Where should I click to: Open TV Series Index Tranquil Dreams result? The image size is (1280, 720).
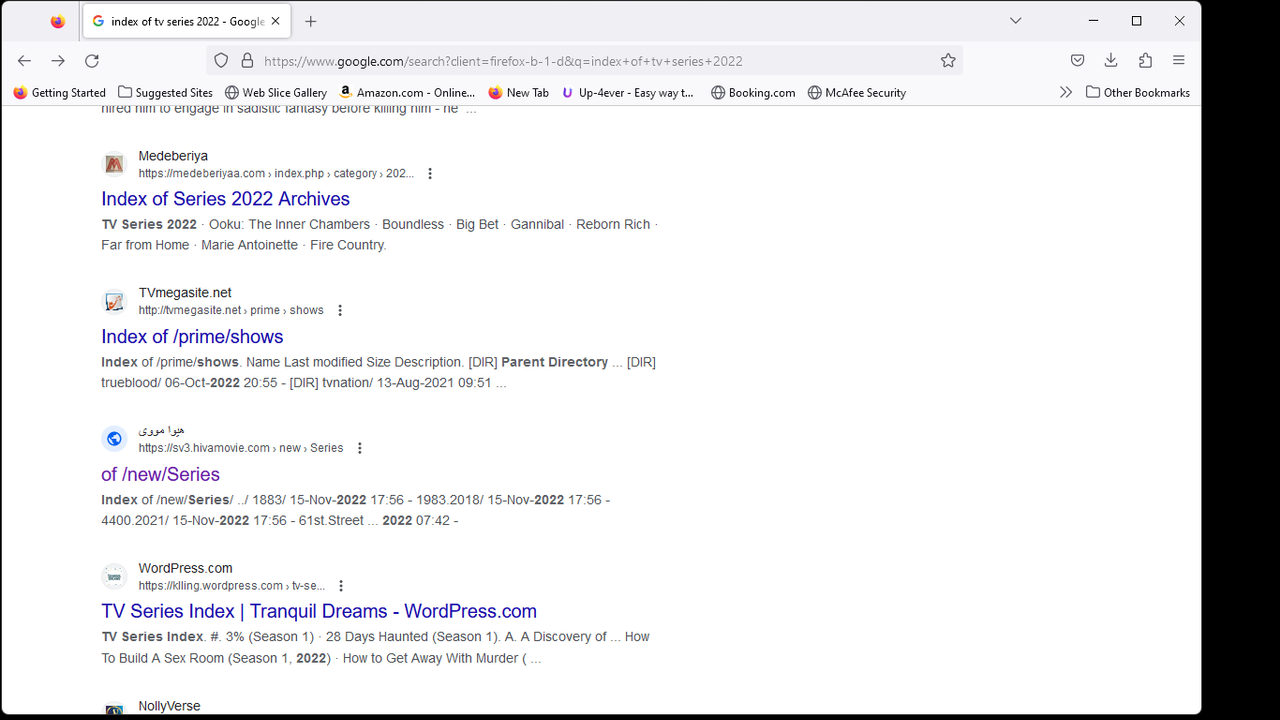click(319, 611)
